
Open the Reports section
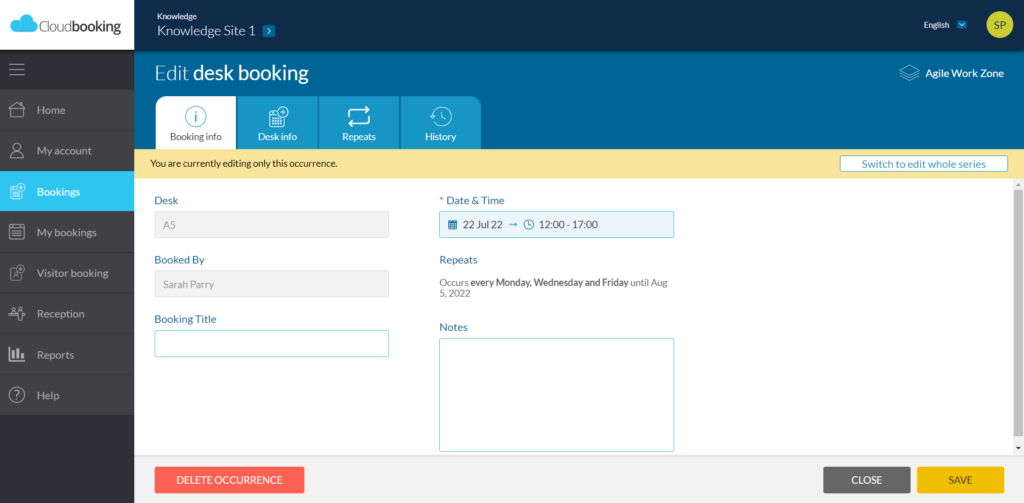(67, 355)
